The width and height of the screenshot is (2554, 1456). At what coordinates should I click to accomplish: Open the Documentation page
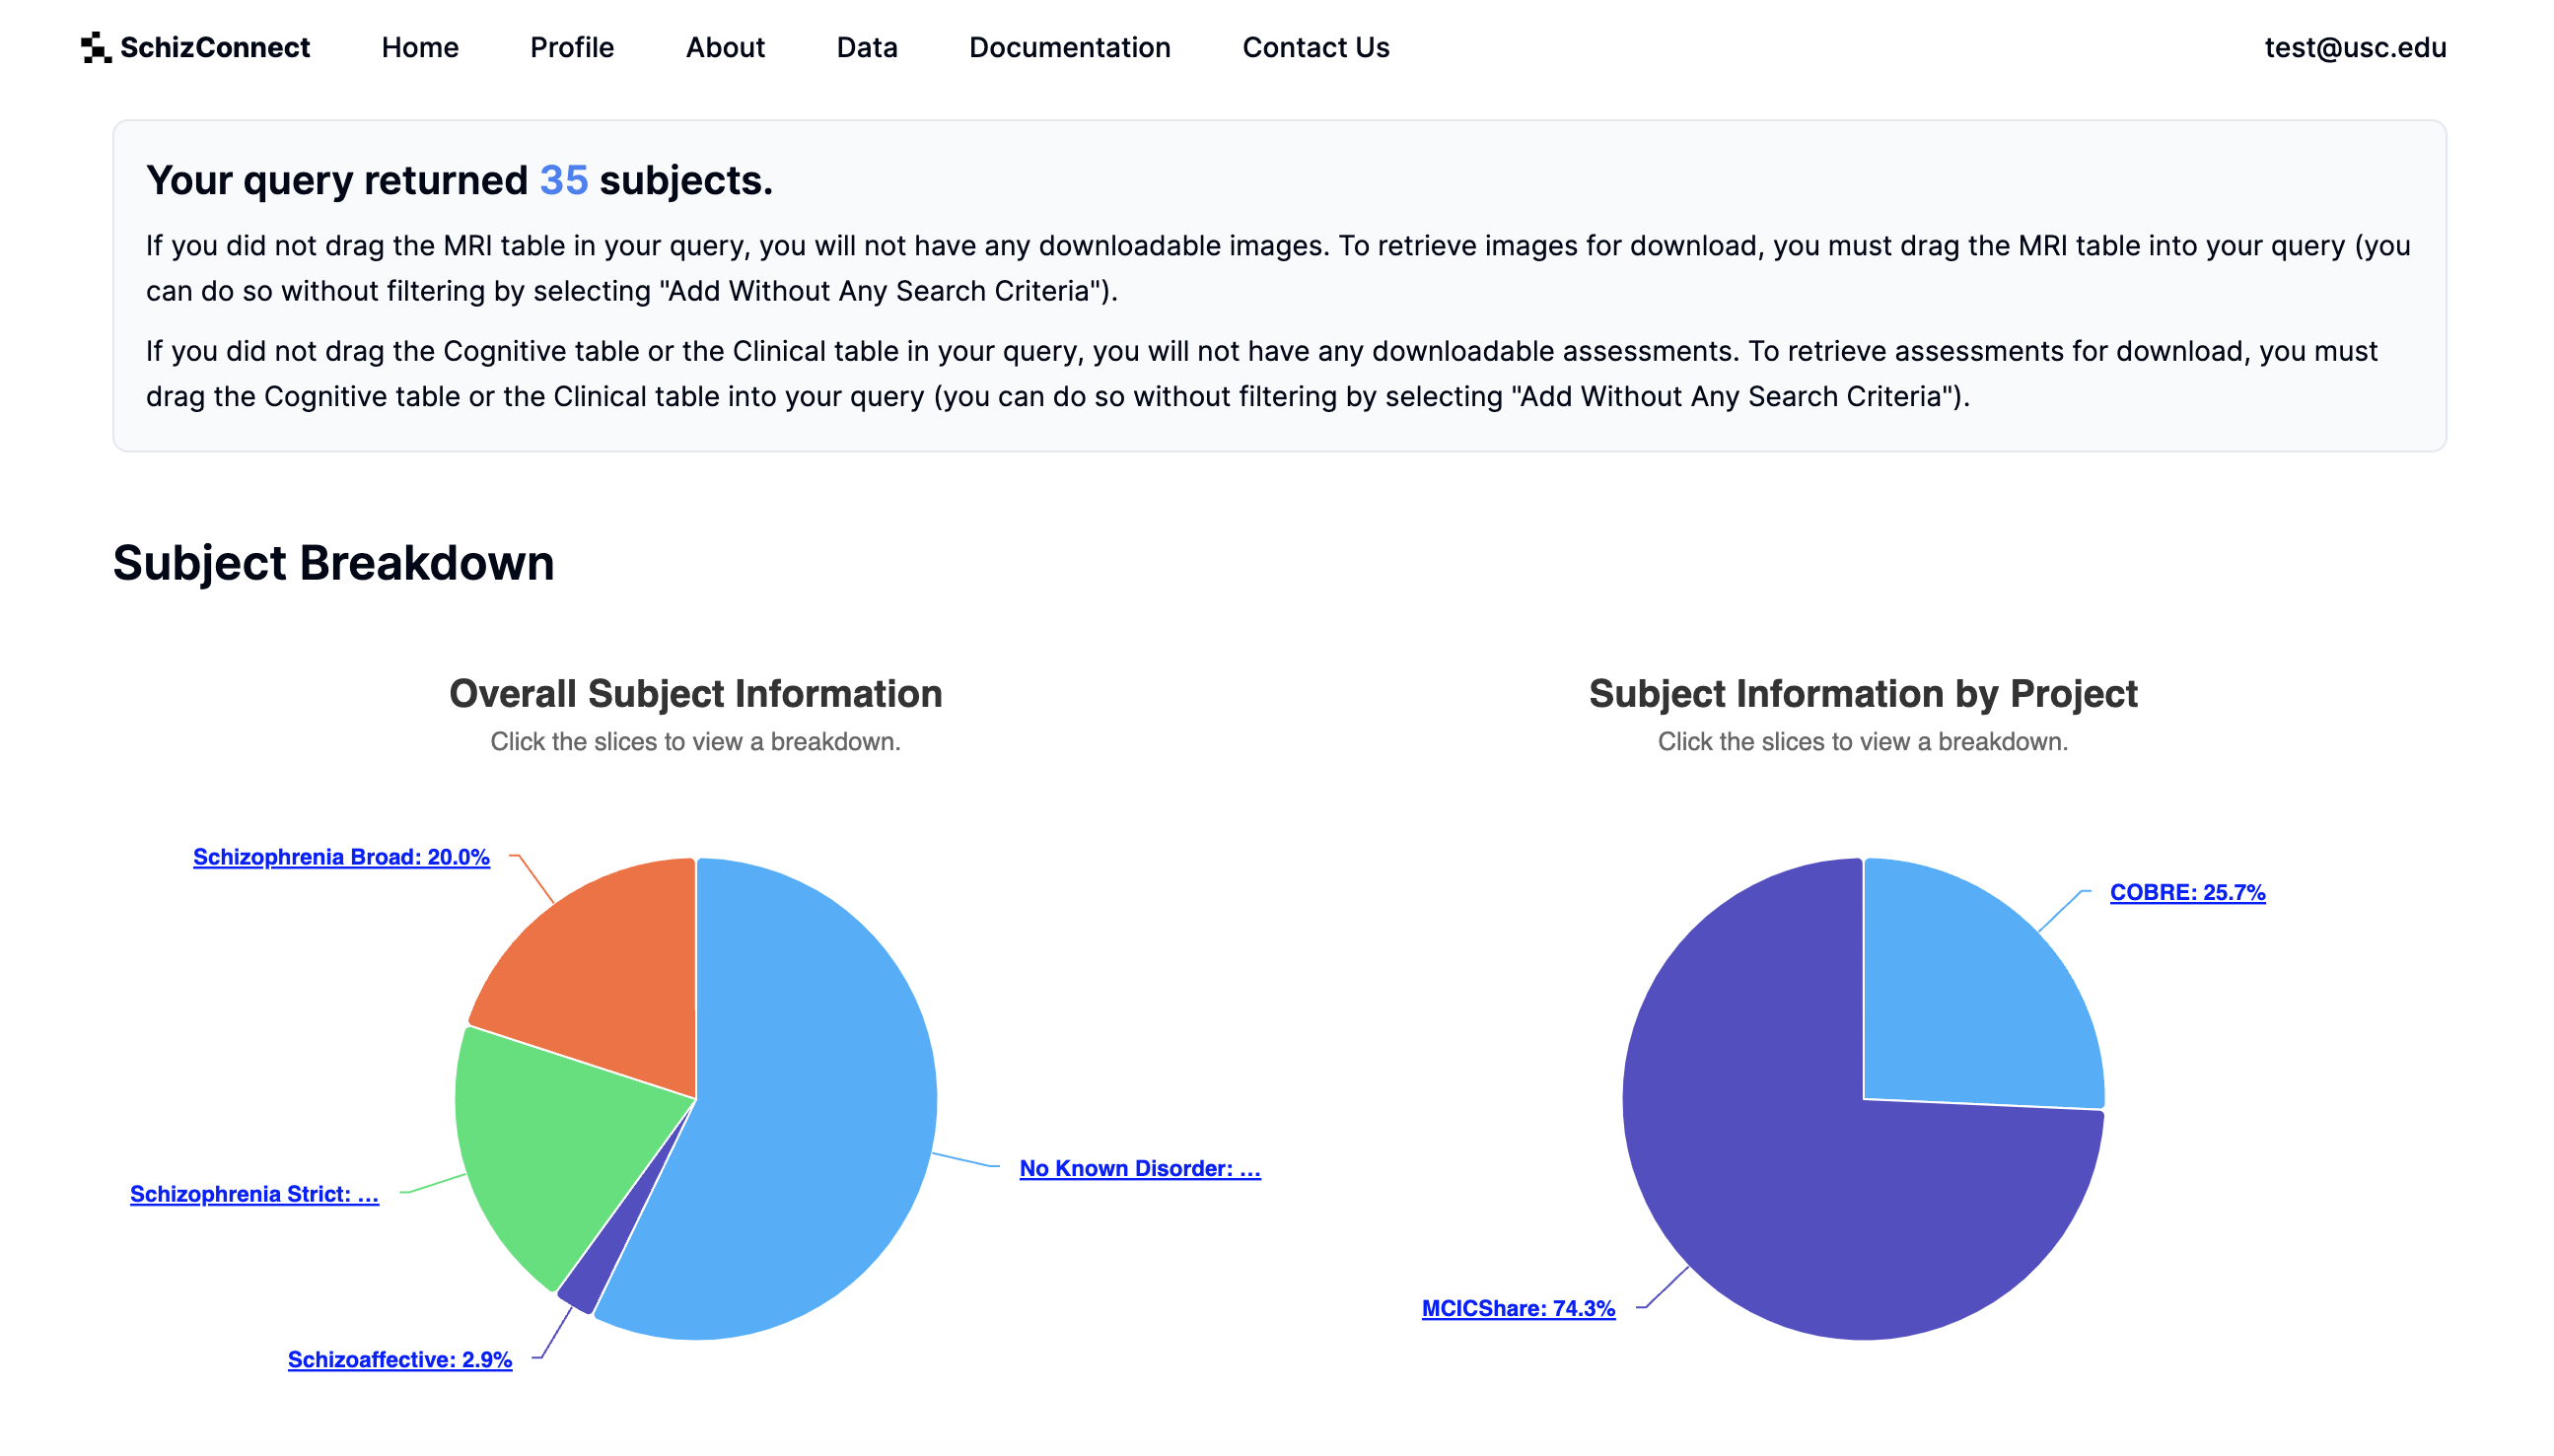1069,47
